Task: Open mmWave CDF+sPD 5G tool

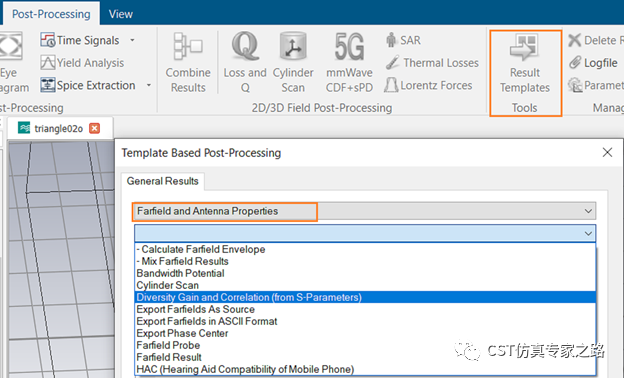Action: tap(349, 62)
